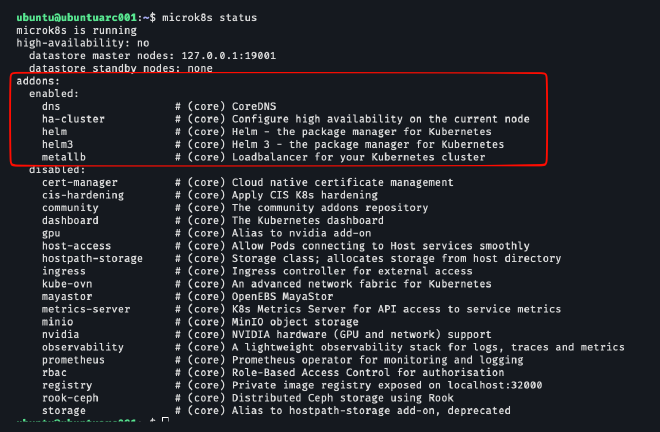The height and width of the screenshot is (432, 660).
Task: Click the 'cert-manager' addon name
Action: click(x=78, y=183)
